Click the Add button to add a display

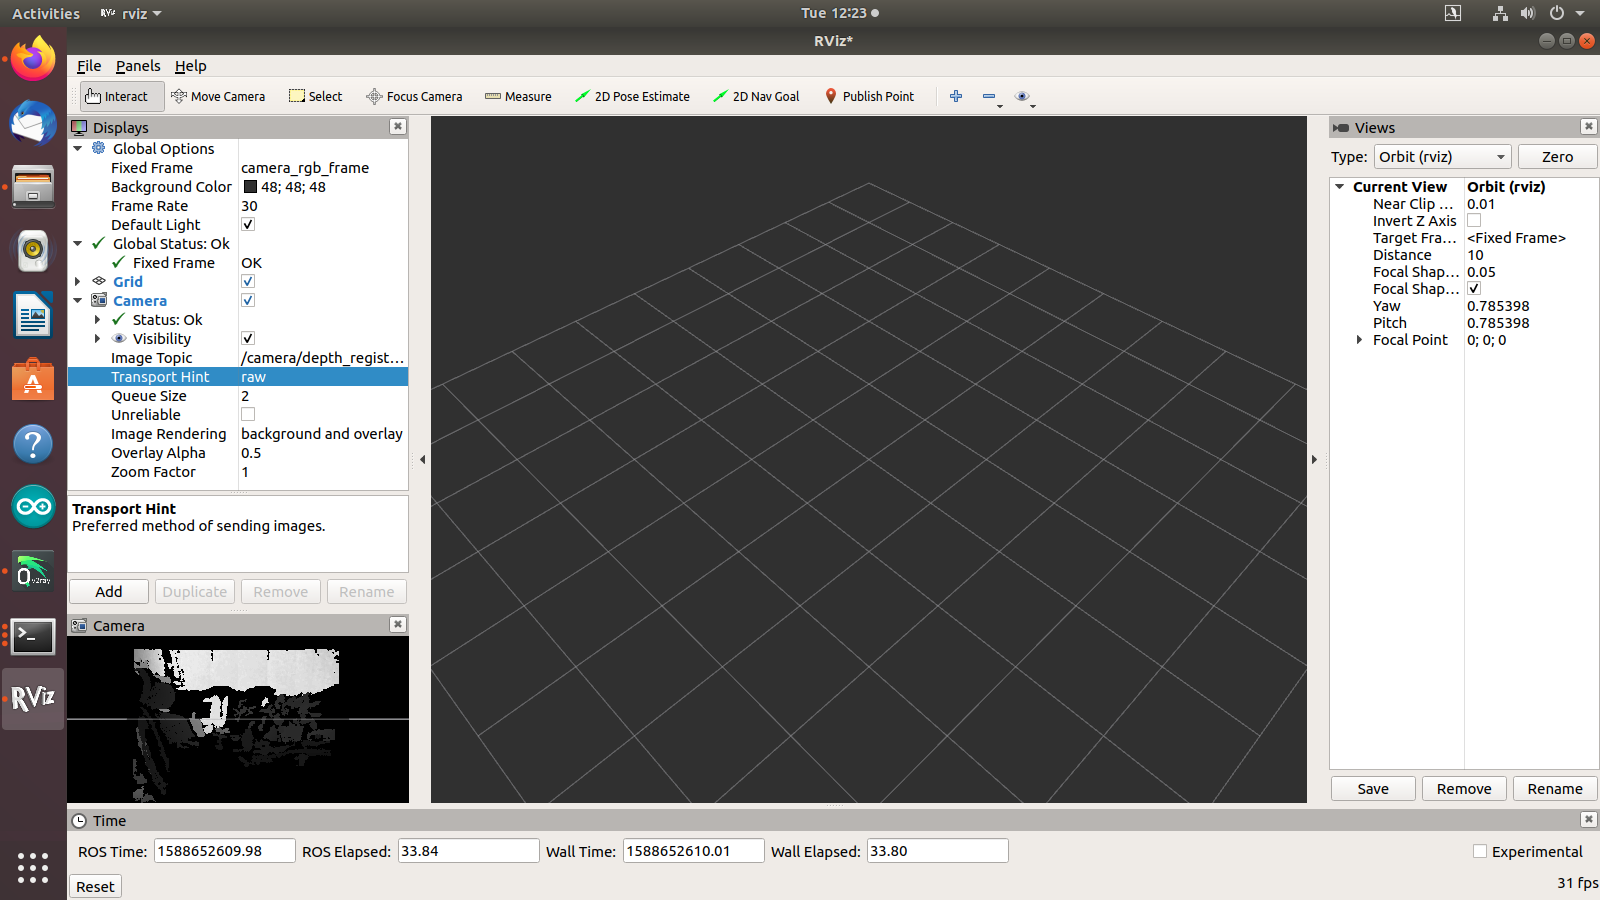pyautogui.click(x=108, y=591)
